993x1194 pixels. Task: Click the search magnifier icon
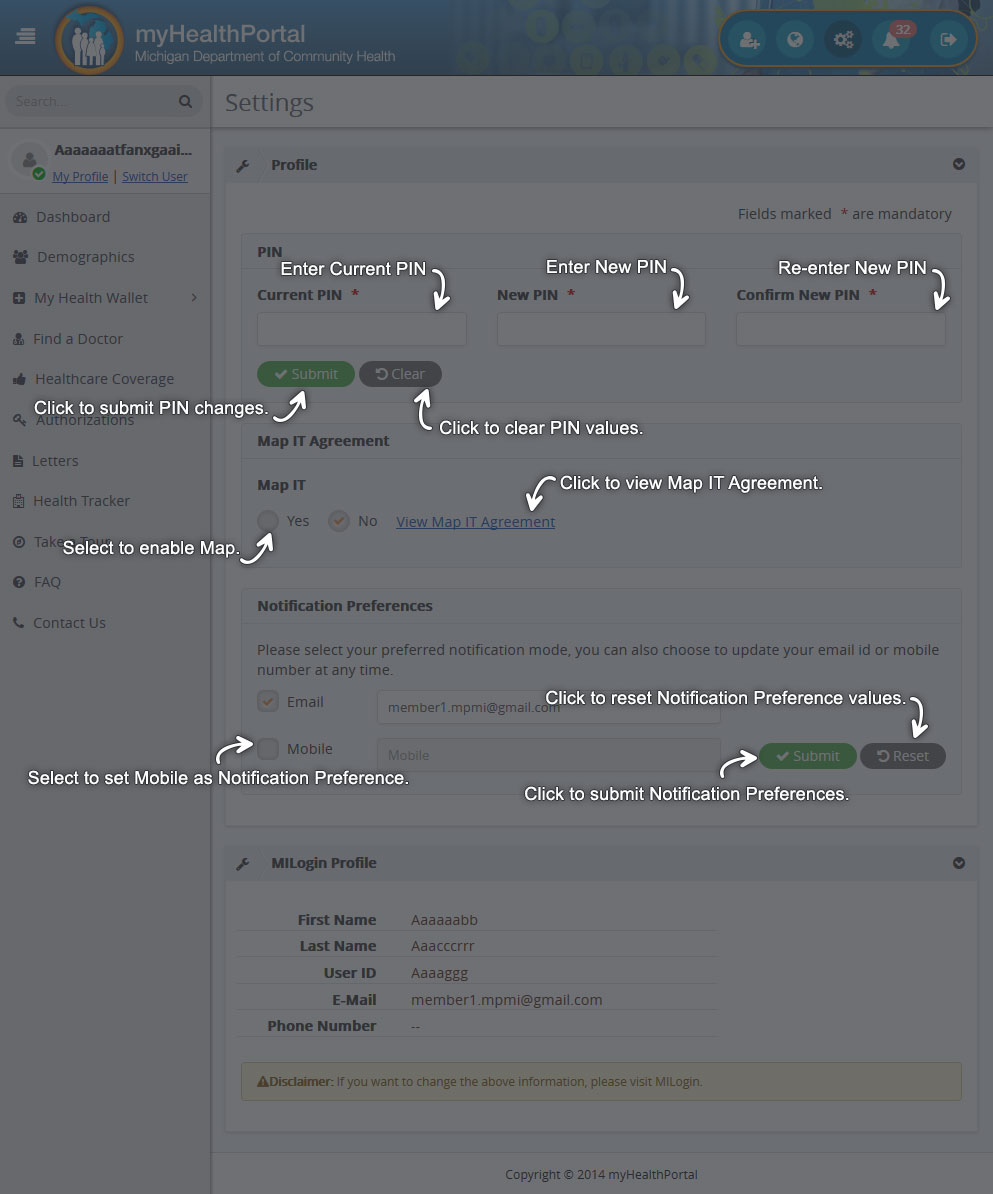tap(185, 101)
